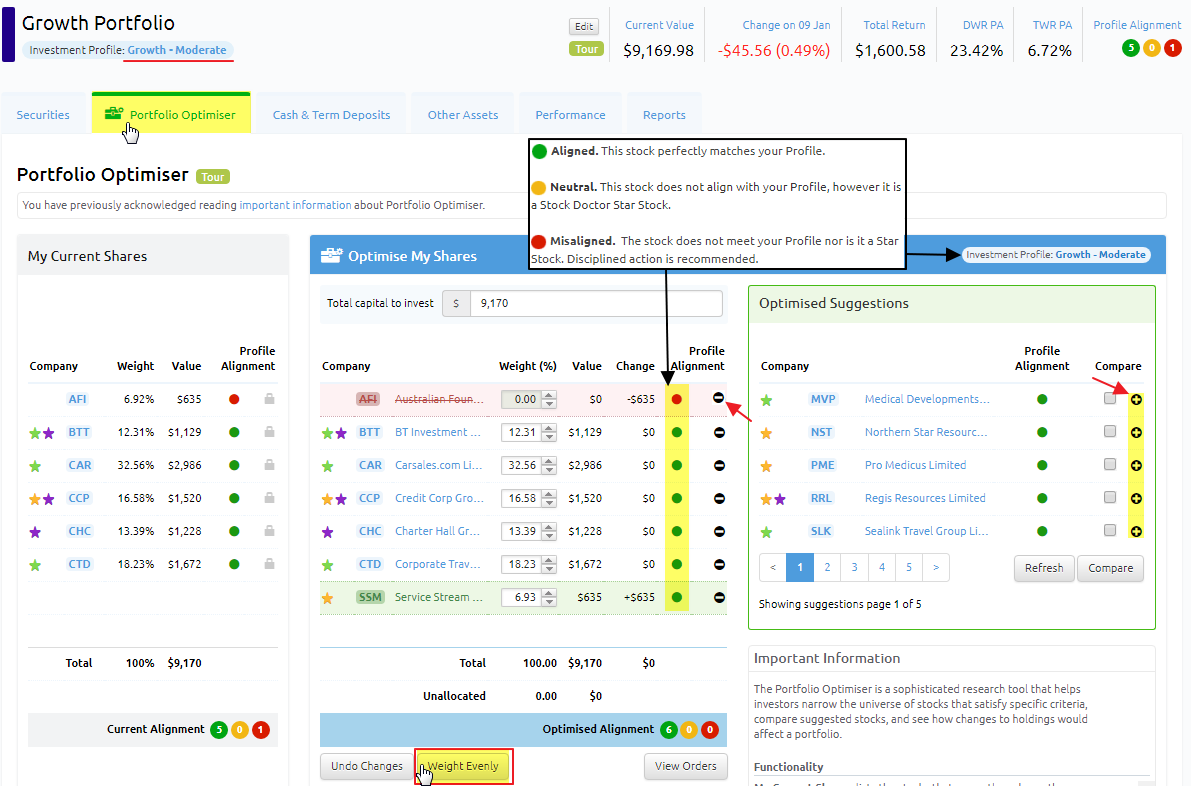
Task: Open Northern Star Resources company link
Action: (926, 432)
